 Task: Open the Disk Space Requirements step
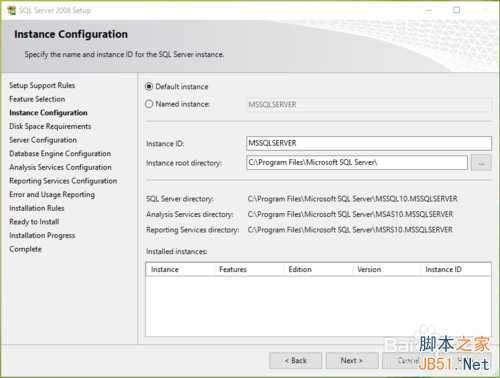pyautogui.click(x=50, y=126)
